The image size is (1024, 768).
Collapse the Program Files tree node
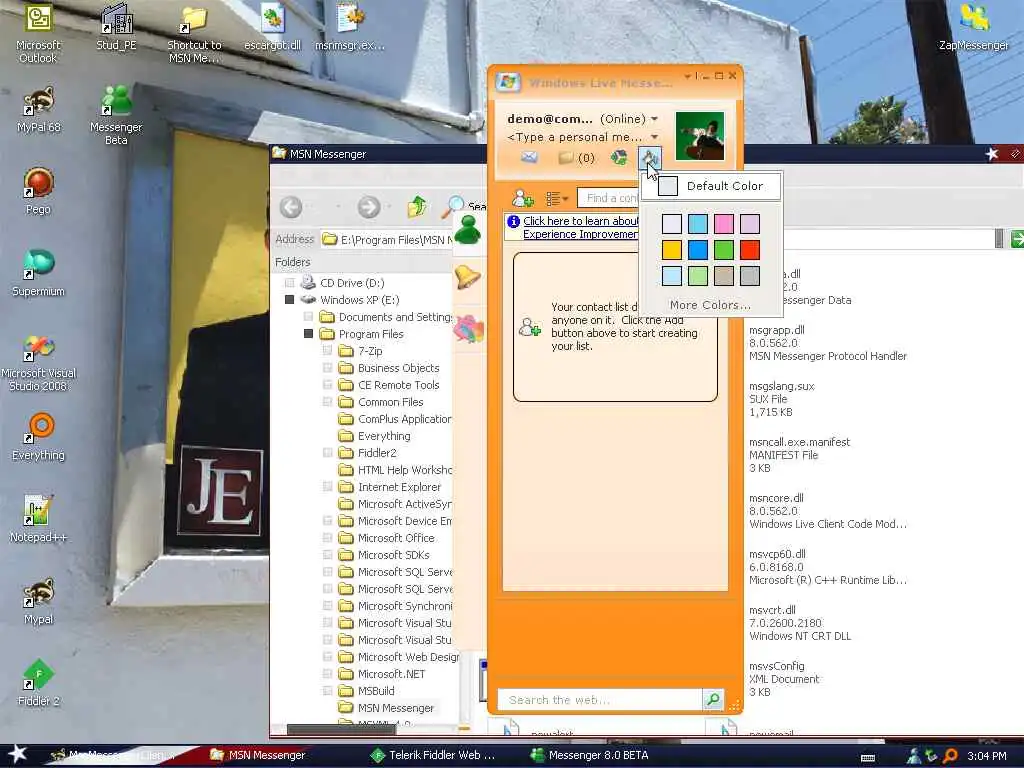click(308, 334)
